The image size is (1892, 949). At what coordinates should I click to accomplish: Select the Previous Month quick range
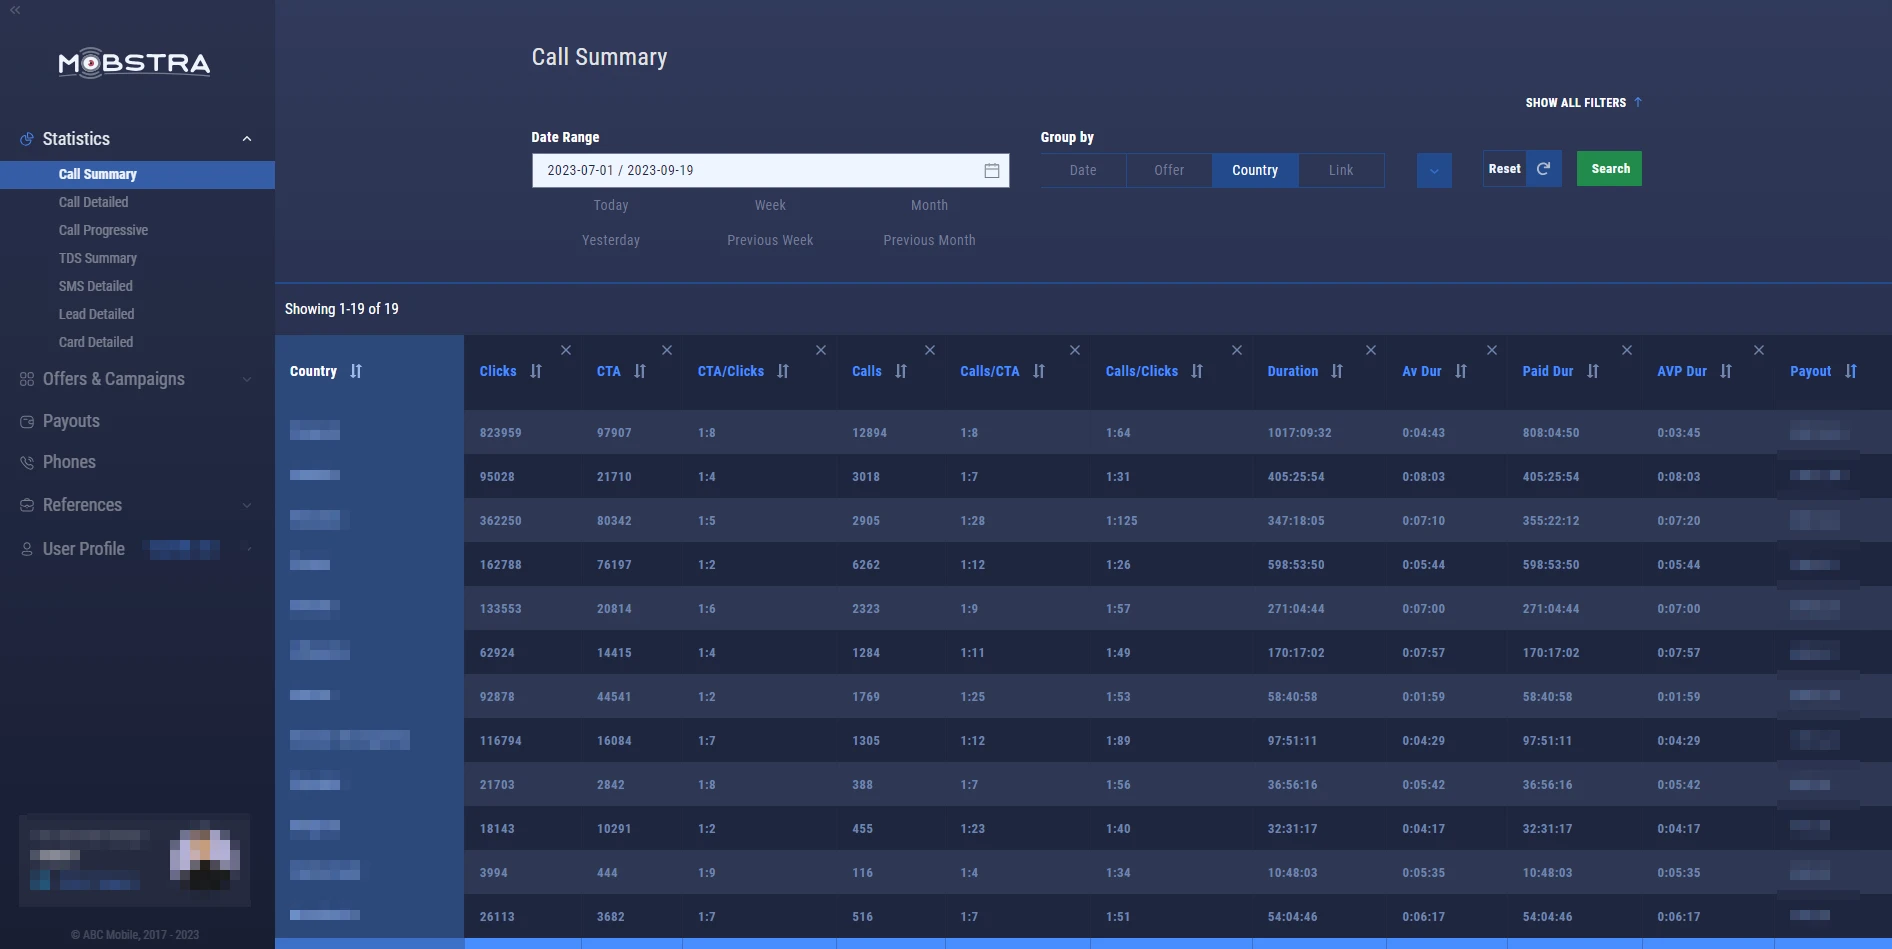tap(929, 240)
